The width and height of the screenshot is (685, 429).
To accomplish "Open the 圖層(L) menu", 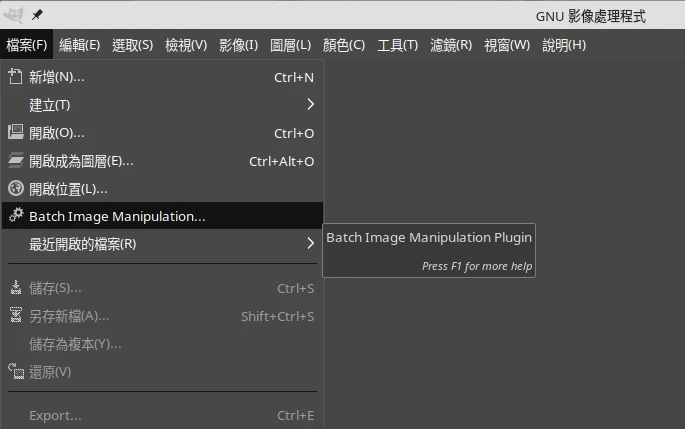I will pos(291,45).
